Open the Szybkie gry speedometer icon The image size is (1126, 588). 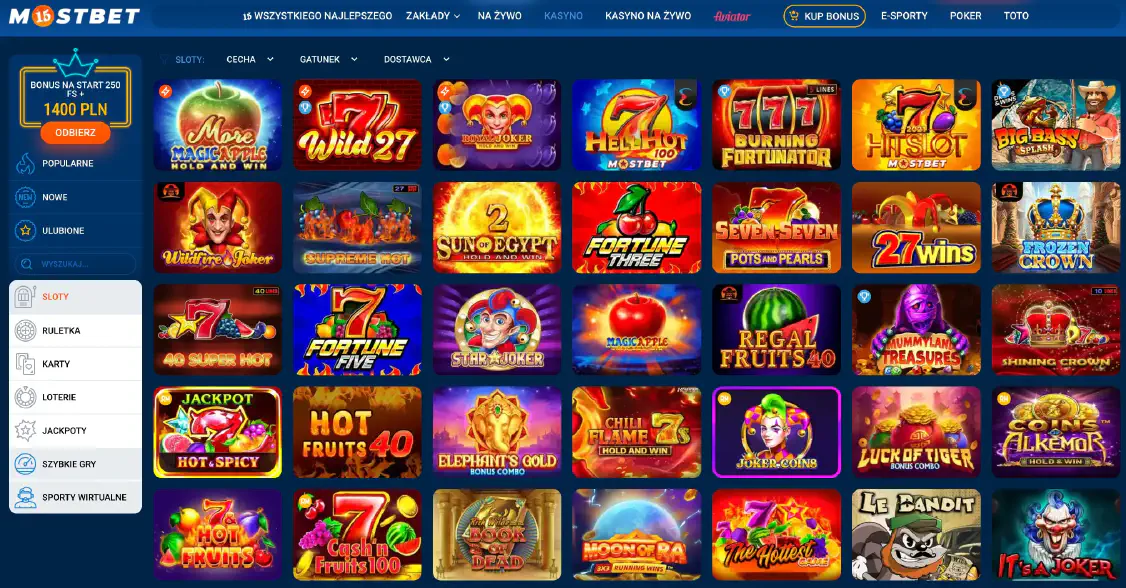(x=25, y=464)
